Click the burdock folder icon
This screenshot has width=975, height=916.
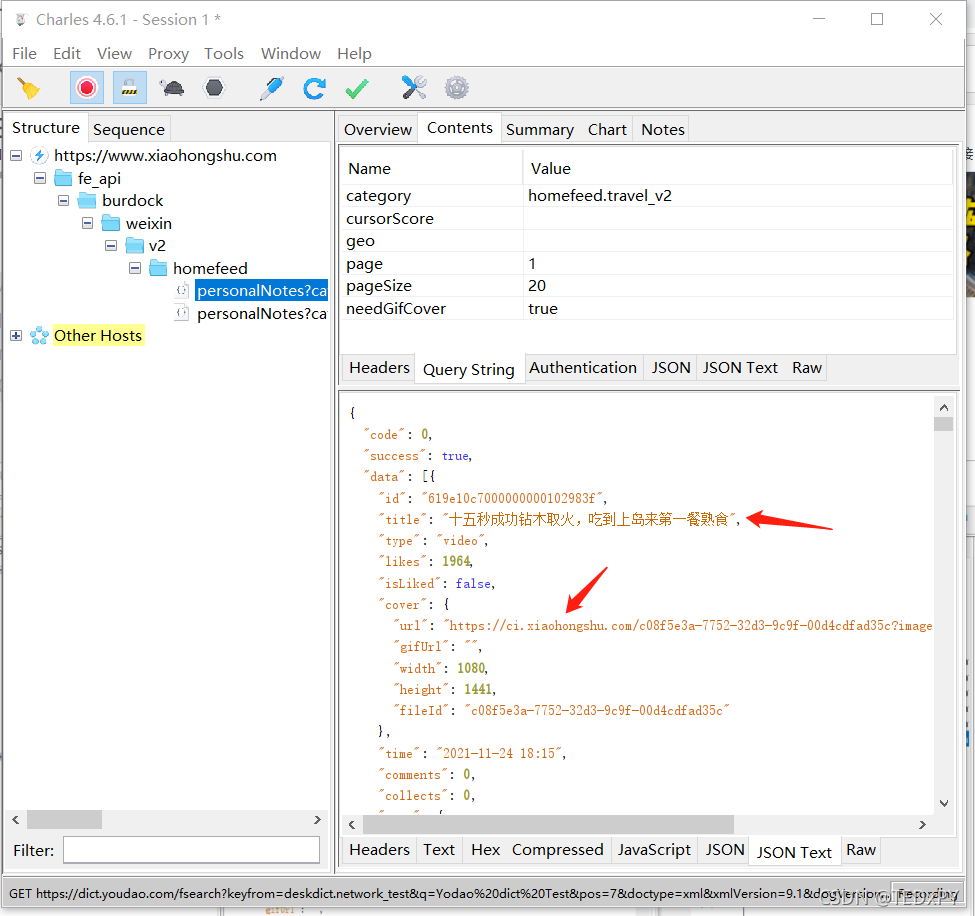click(87, 200)
